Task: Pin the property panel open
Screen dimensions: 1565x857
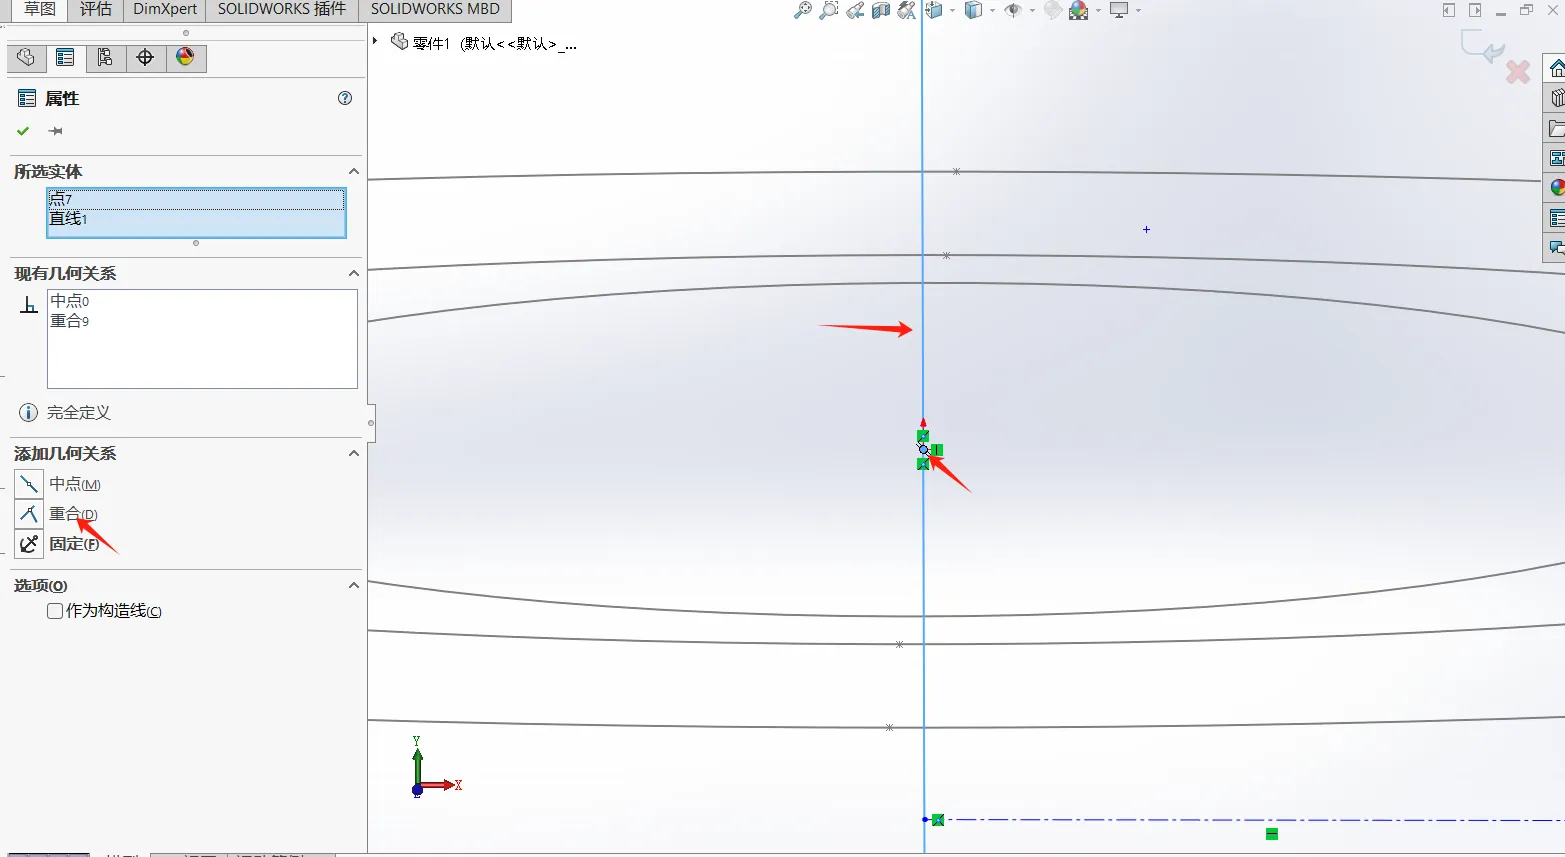Action: tap(56, 131)
